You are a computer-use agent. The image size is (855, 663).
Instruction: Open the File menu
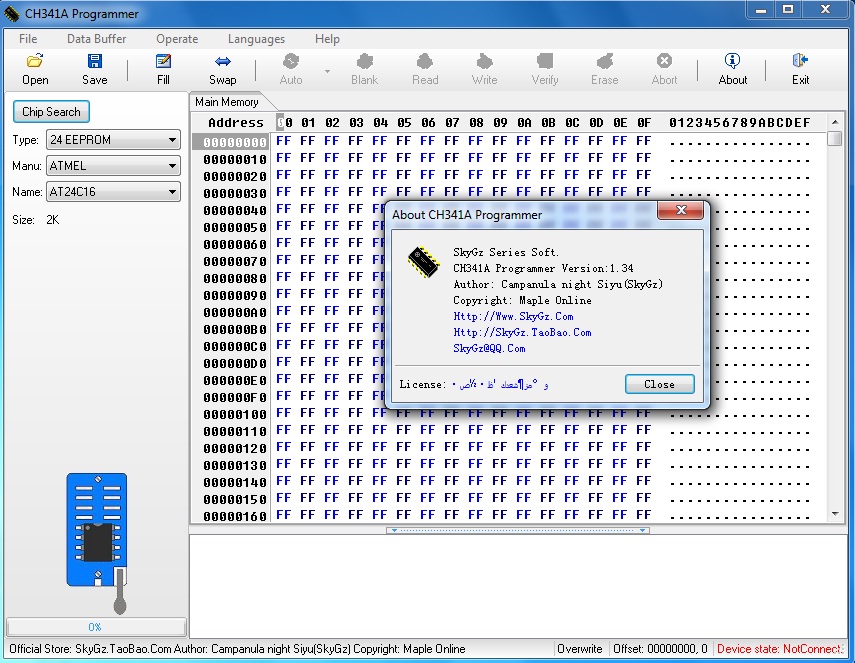[x=28, y=39]
